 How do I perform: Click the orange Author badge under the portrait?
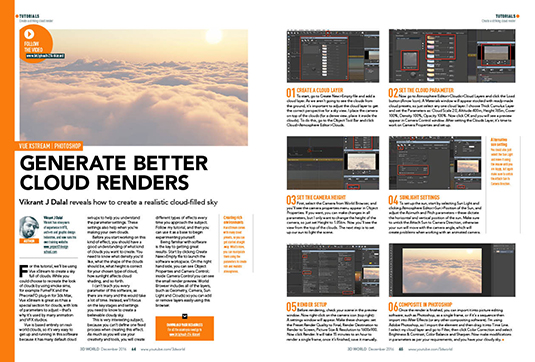(x=29, y=241)
